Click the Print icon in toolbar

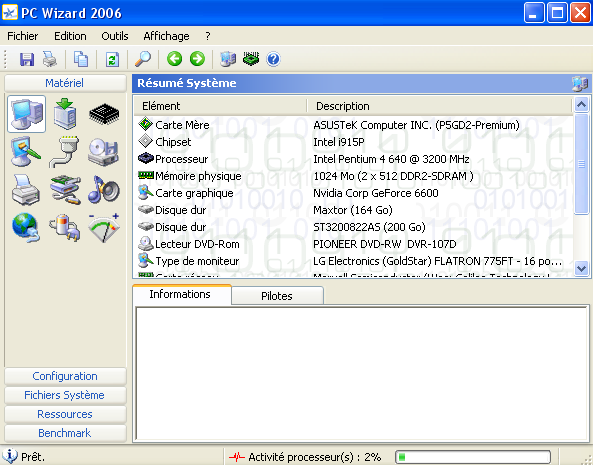[x=50, y=59]
